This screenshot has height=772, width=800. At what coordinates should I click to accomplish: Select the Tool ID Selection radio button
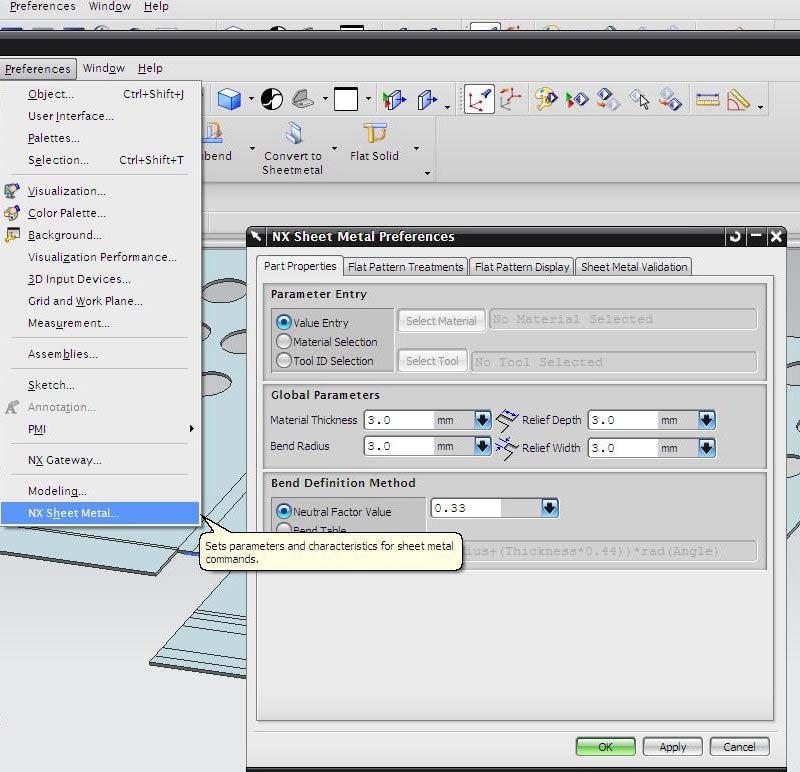click(x=284, y=360)
